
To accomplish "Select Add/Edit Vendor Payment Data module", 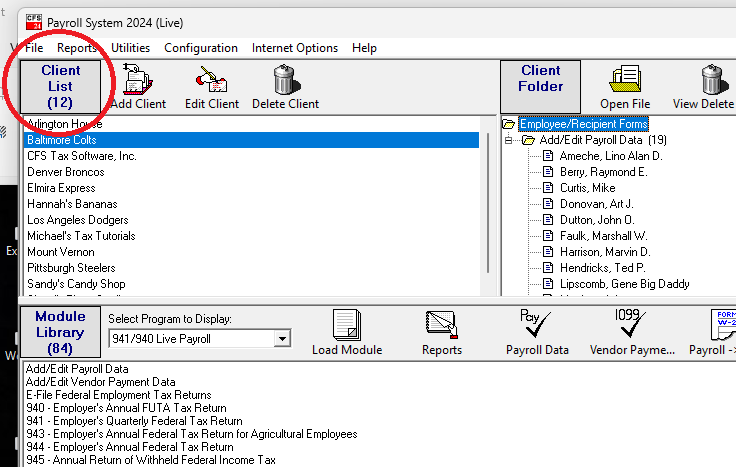I will tap(100, 382).
